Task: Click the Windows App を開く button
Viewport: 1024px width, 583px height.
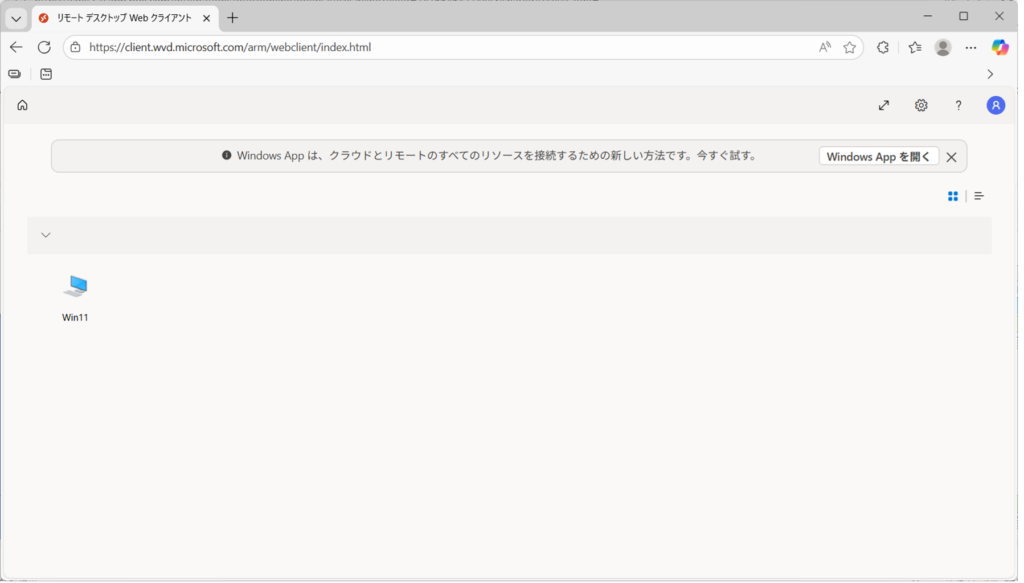Action: pyautogui.click(x=878, y=157)
